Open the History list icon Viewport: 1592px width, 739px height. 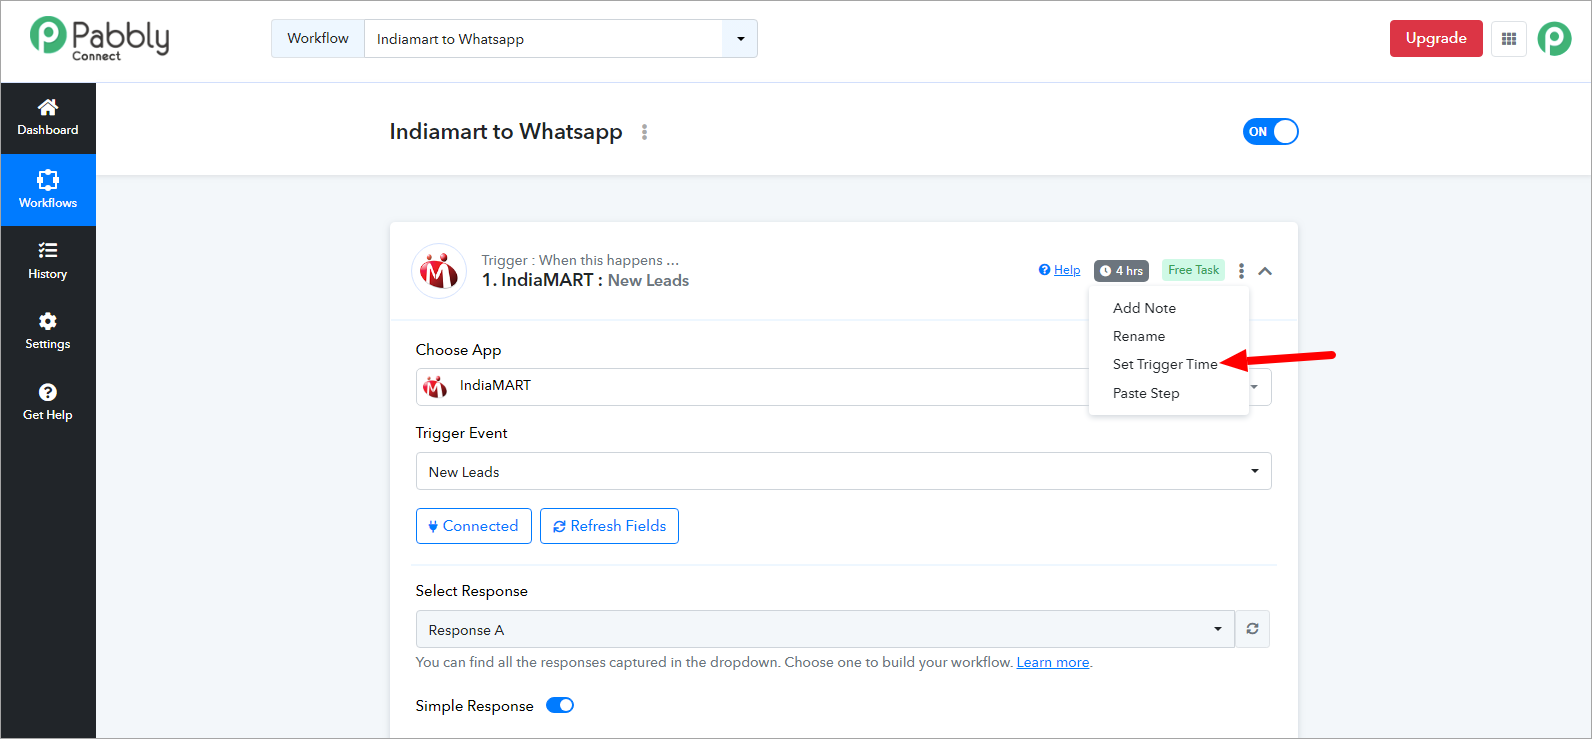[48, 250]
